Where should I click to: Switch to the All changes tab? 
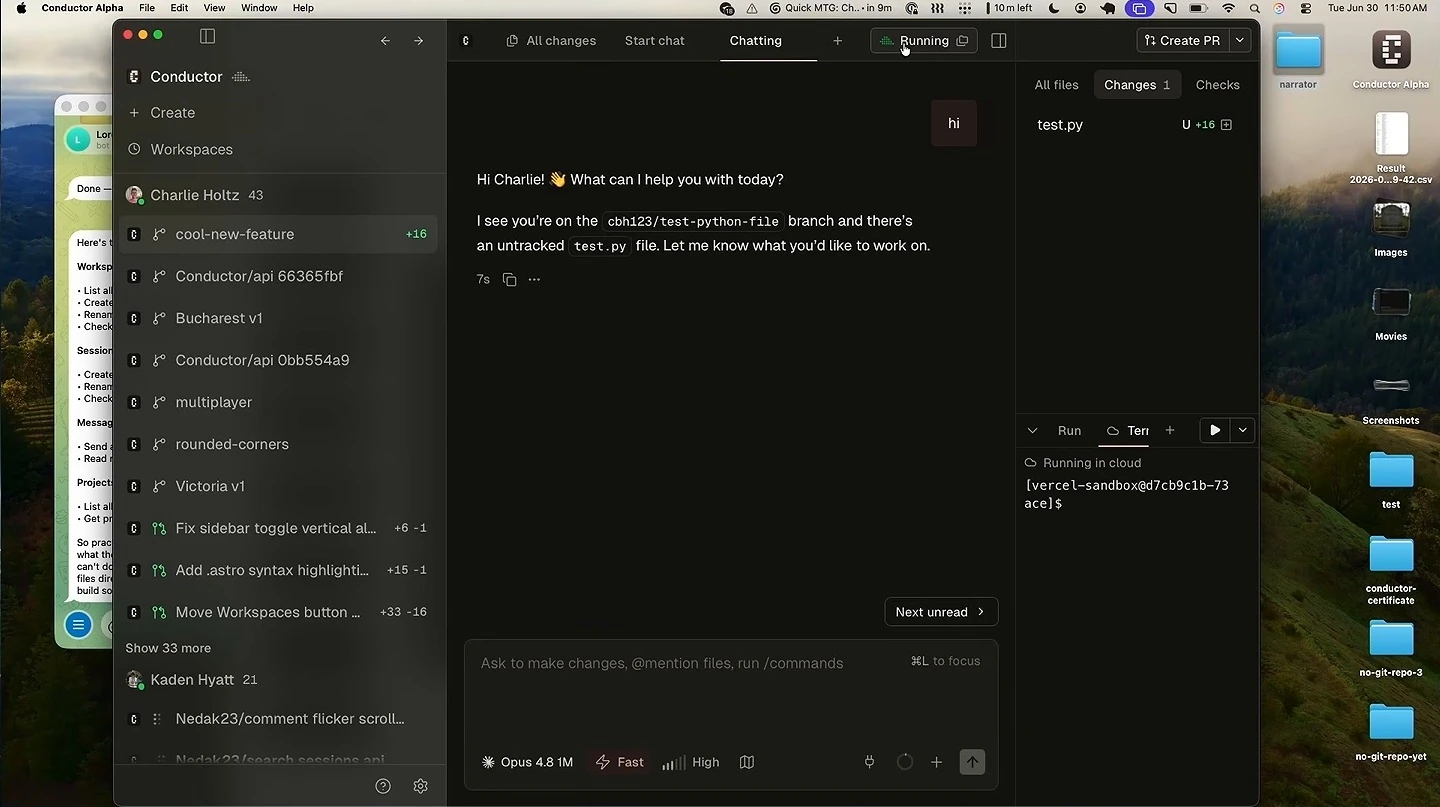click(551, 41)
